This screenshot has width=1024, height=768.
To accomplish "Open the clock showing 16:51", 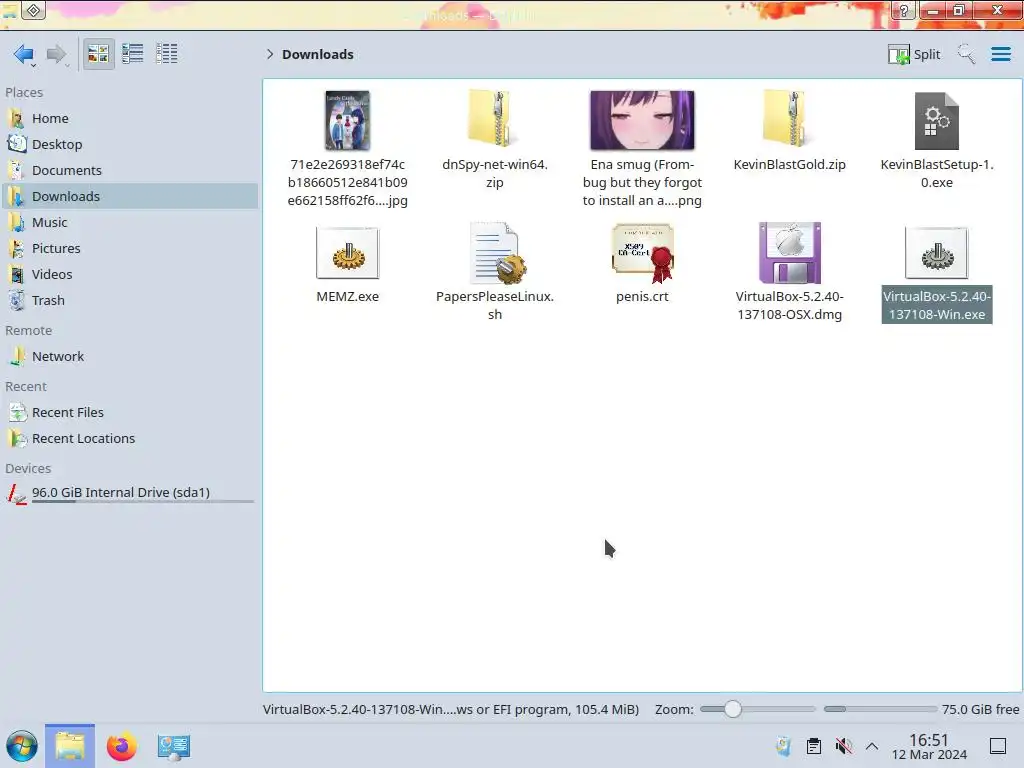I will (929, 746).
